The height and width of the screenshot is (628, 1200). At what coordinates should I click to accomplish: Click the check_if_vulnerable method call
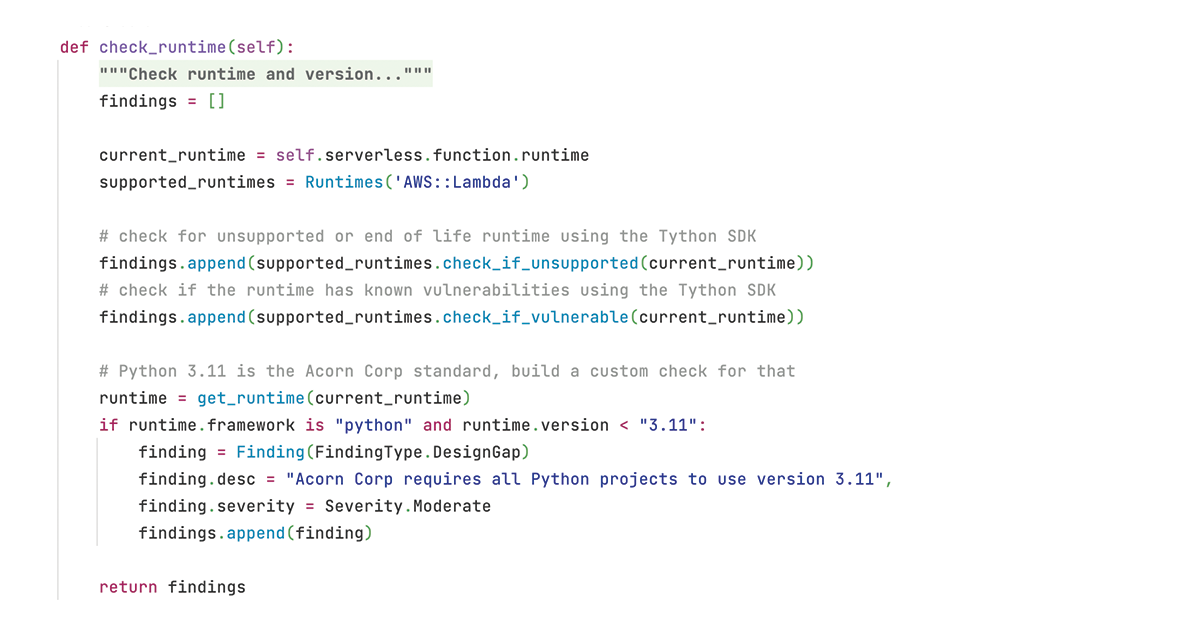coord(535,317)
